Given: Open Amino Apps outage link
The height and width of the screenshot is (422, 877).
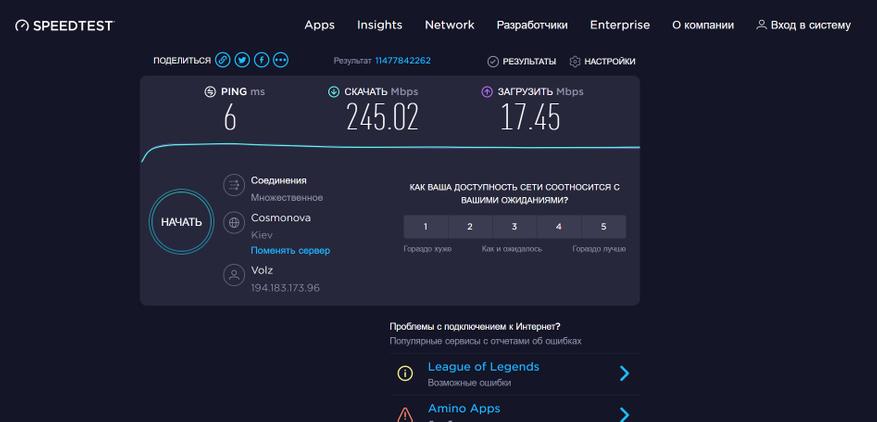Looking at the screenshot, I should pyautogui.click(x=464, y=409).
